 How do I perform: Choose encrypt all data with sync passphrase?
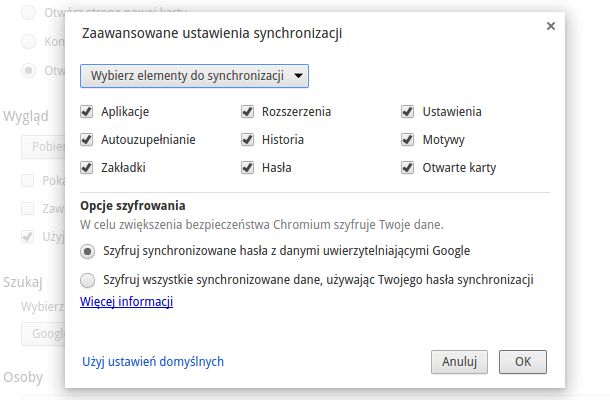[x=88, y=280]
